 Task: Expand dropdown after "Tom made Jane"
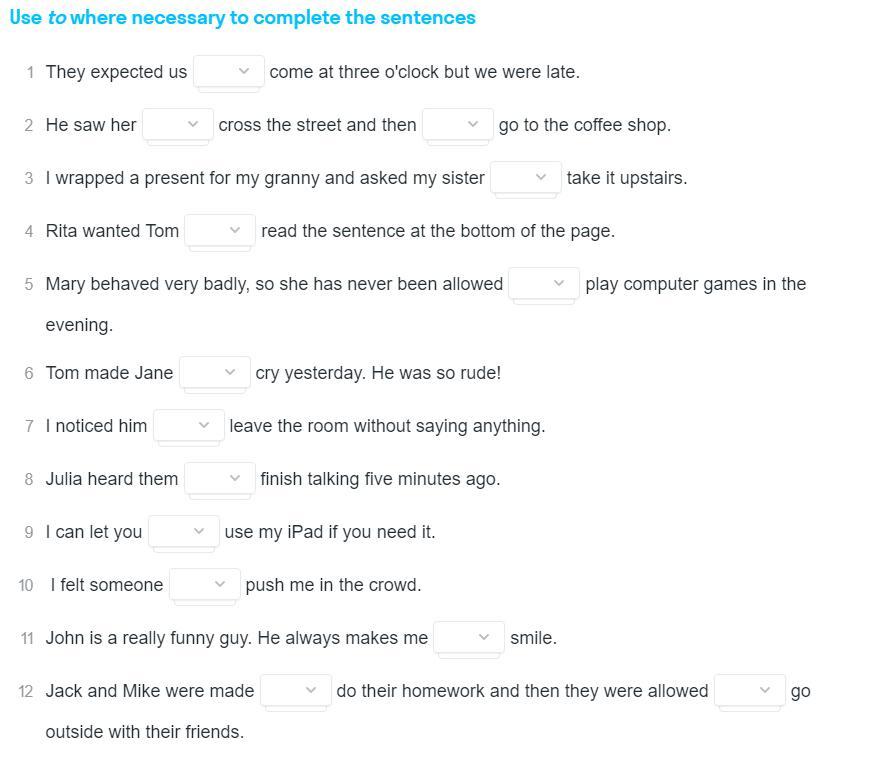(215, 373)
